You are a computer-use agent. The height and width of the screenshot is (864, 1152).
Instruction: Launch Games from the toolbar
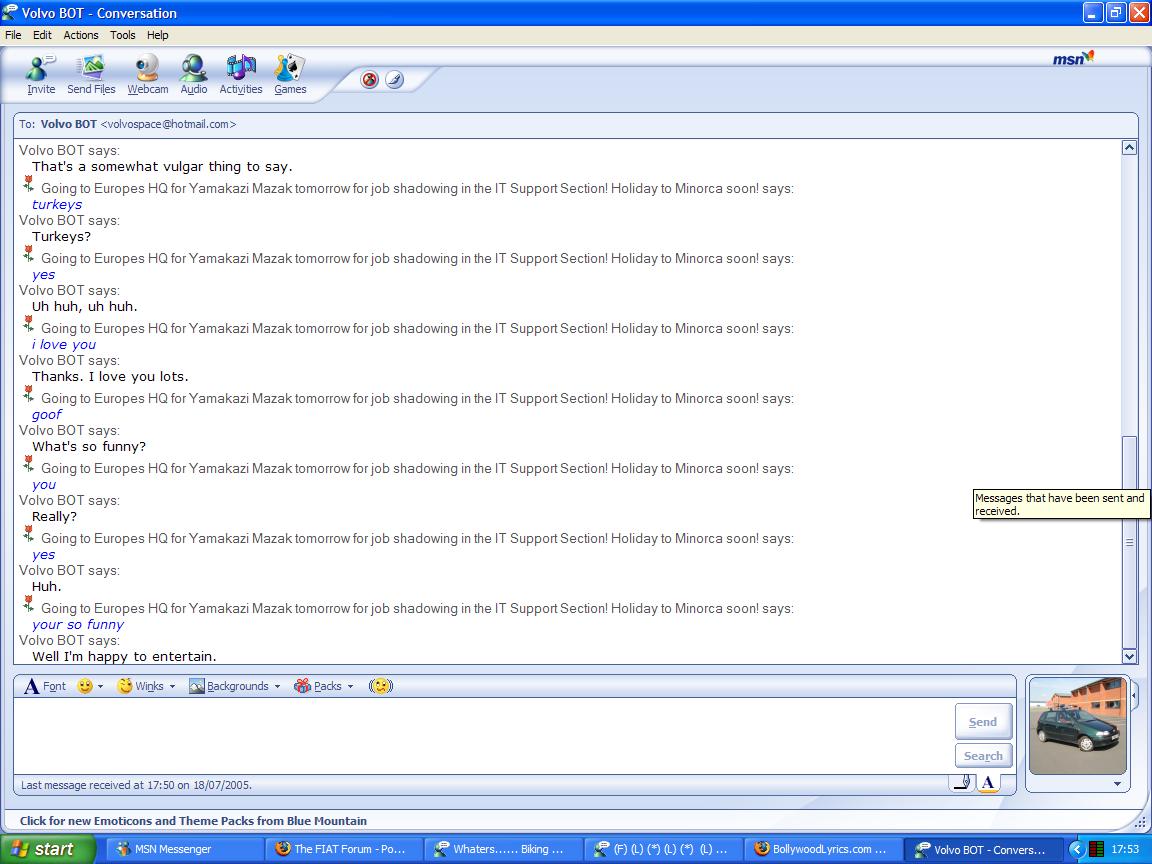point(290,74)
